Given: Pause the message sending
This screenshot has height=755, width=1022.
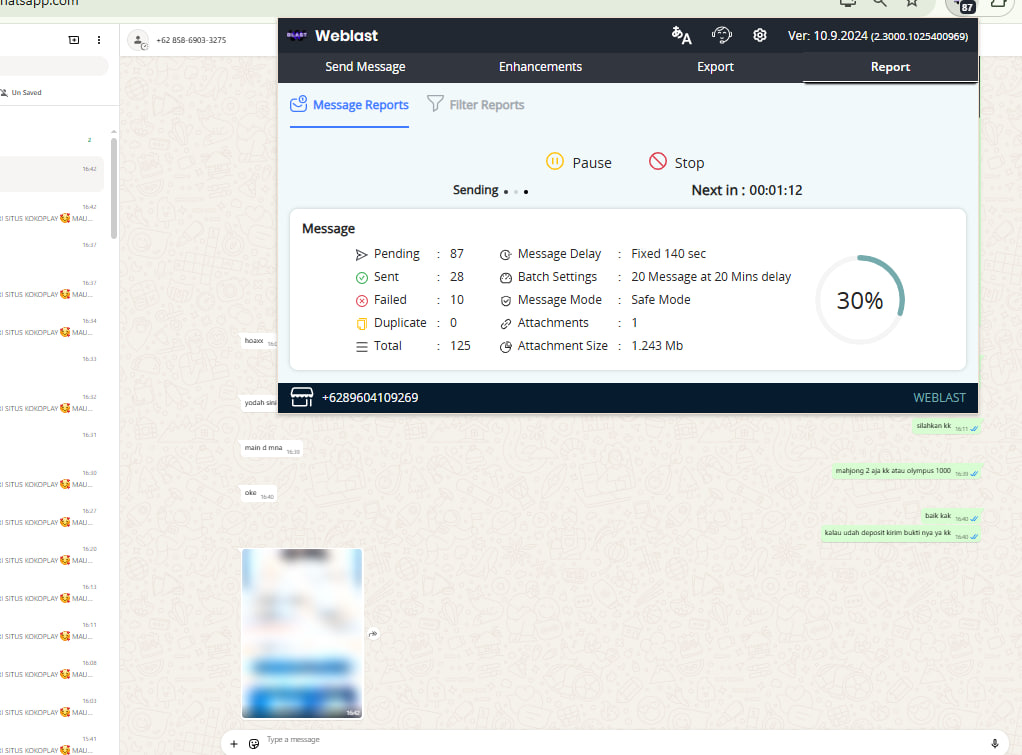Looking at the screenshot, I should tap(579, 162).
